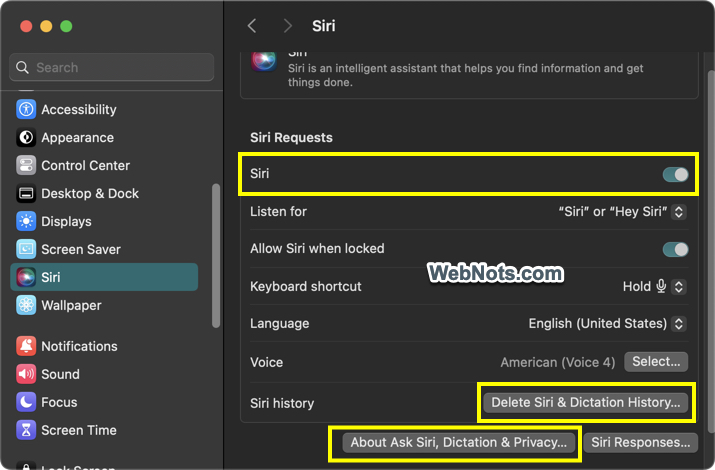Go back with the left chevron
The width and height of the screenshot is (715, 470).
pyautogui.click(x=252, y=26)
